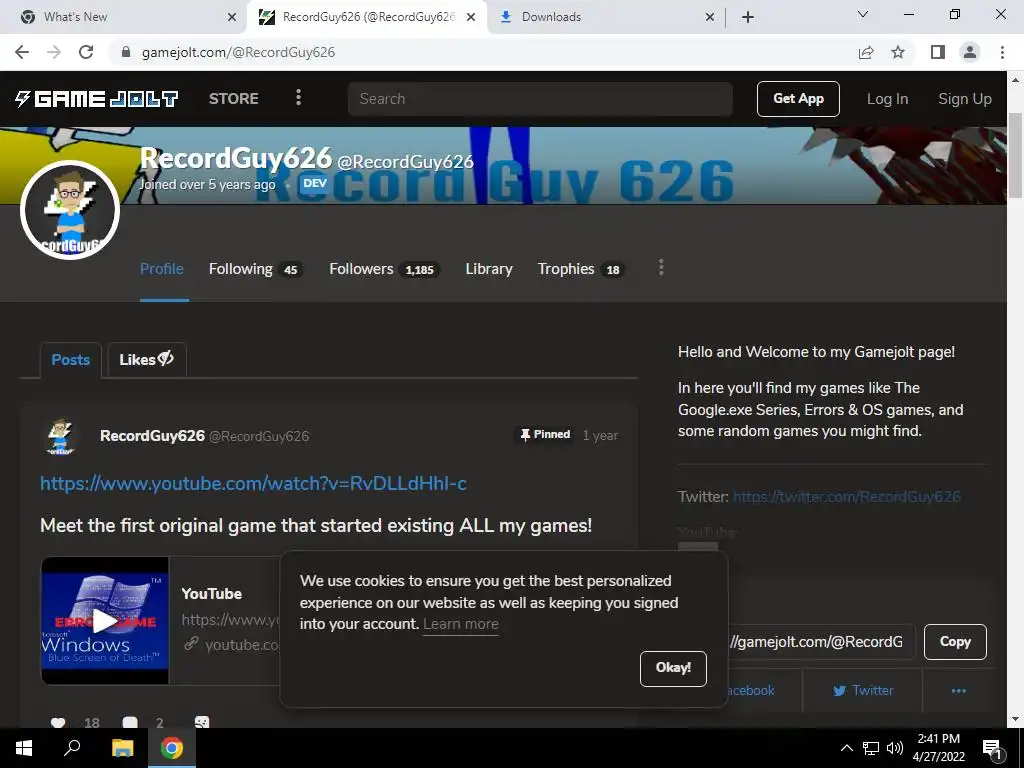Click the post author's small avatar

tap(61, 436)
